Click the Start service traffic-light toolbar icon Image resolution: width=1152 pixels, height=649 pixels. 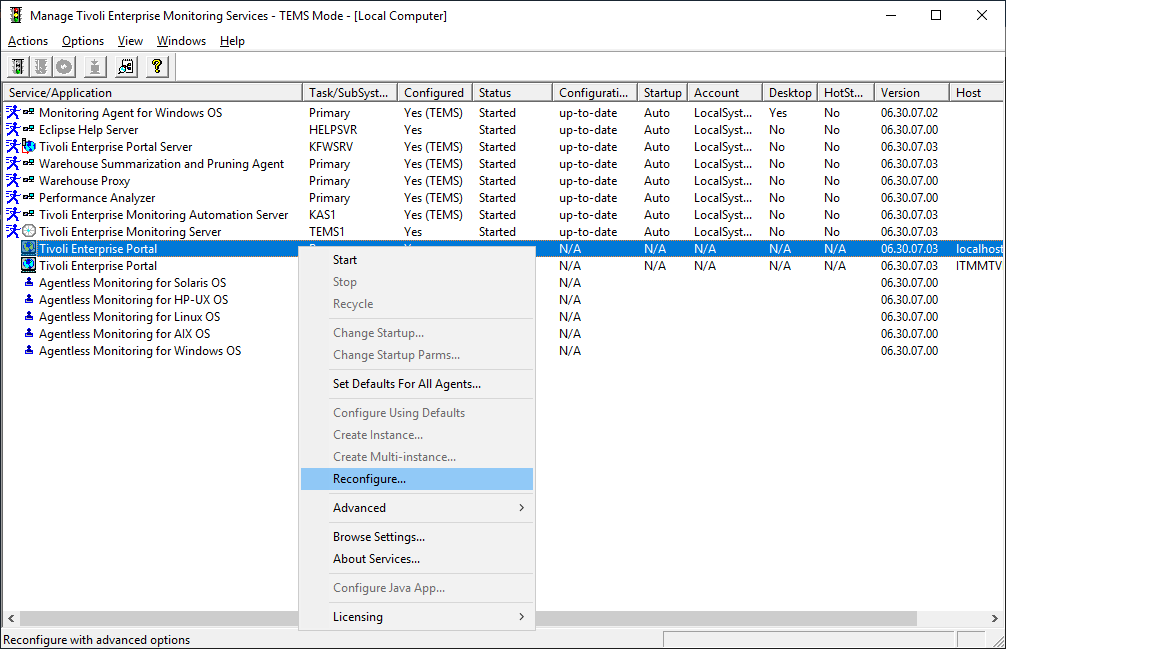(x=18, y=67)
